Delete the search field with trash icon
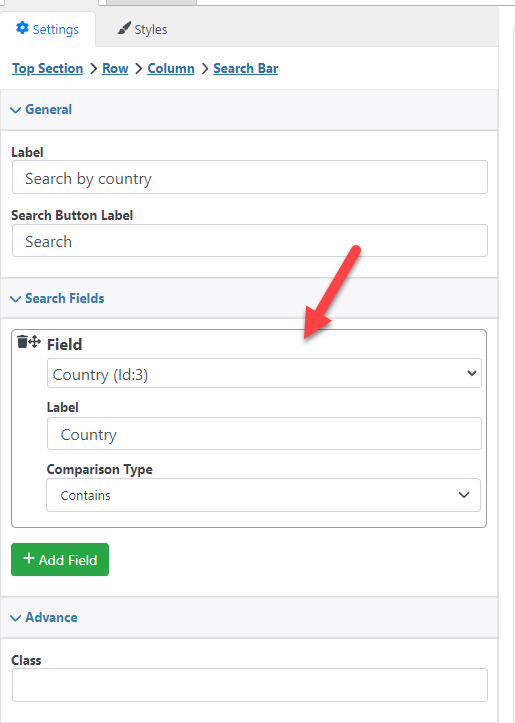 pos(22,342)
